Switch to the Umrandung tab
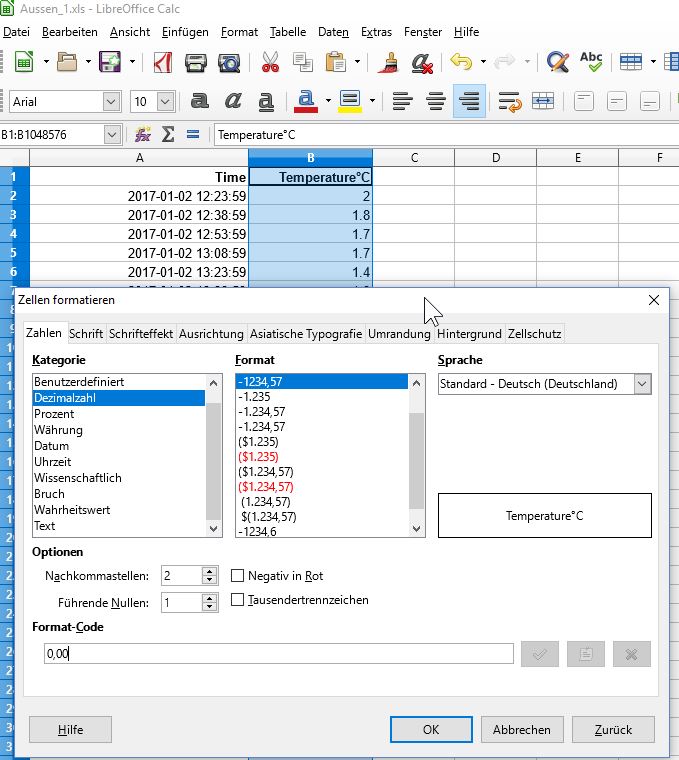 pos(399,333)
